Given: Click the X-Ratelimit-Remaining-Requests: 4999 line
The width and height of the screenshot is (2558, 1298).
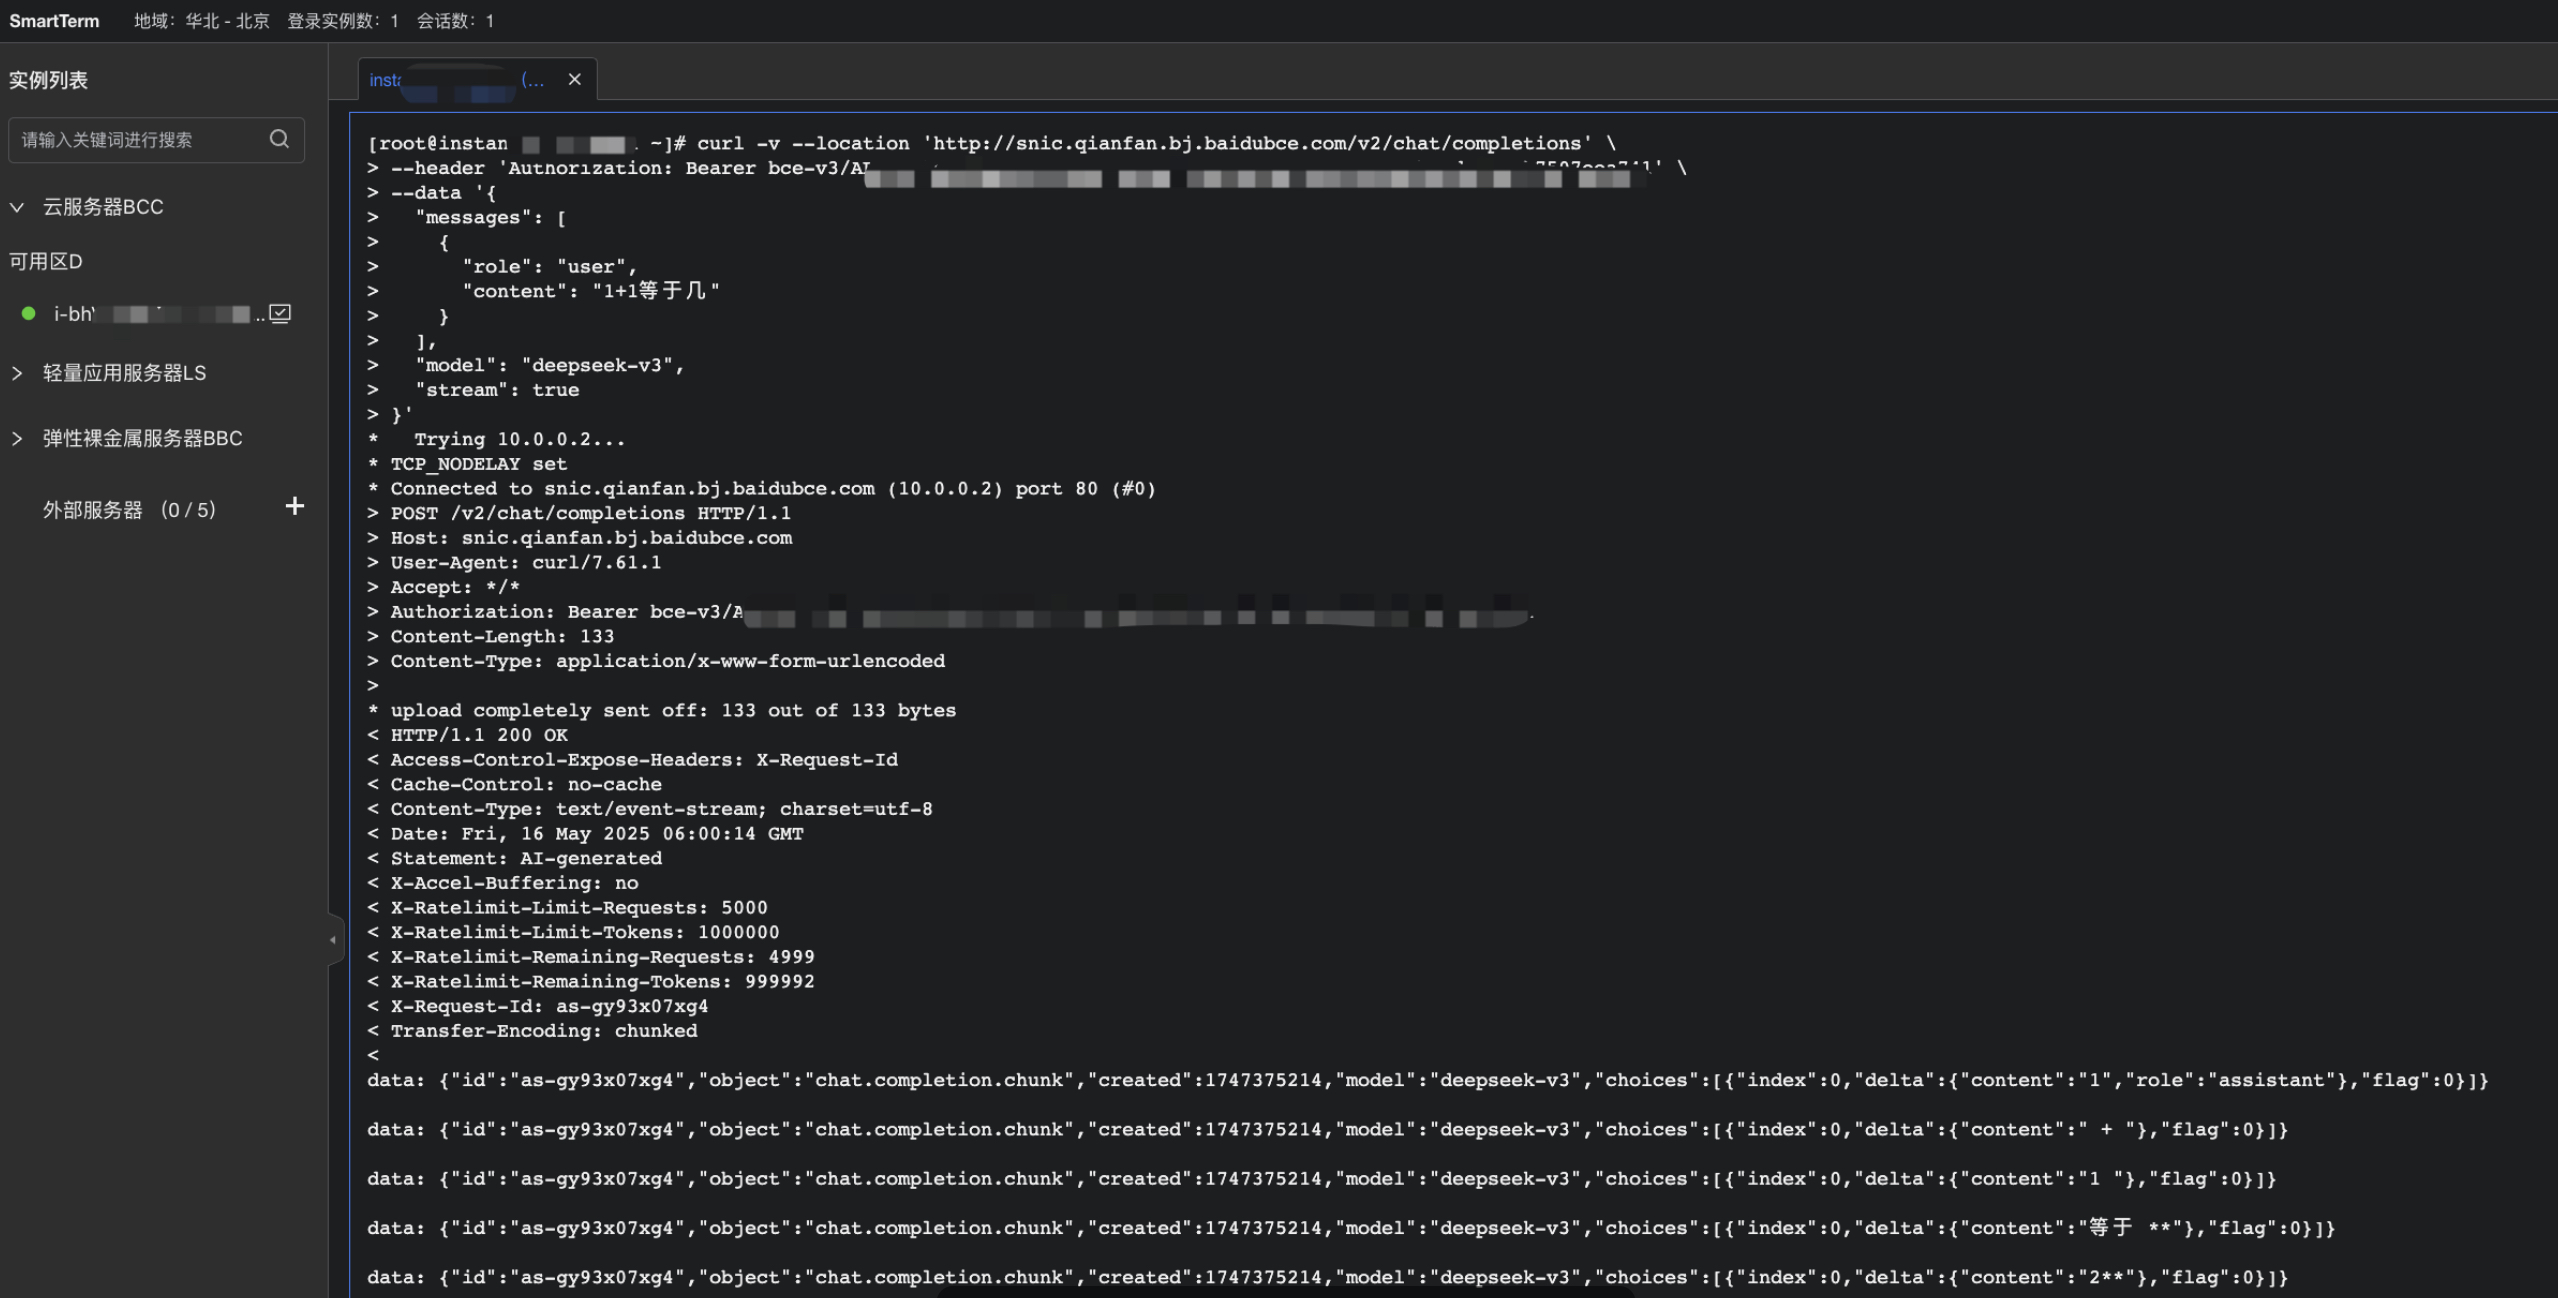Looking at the screenshot, I should click(x=590, y=957).
